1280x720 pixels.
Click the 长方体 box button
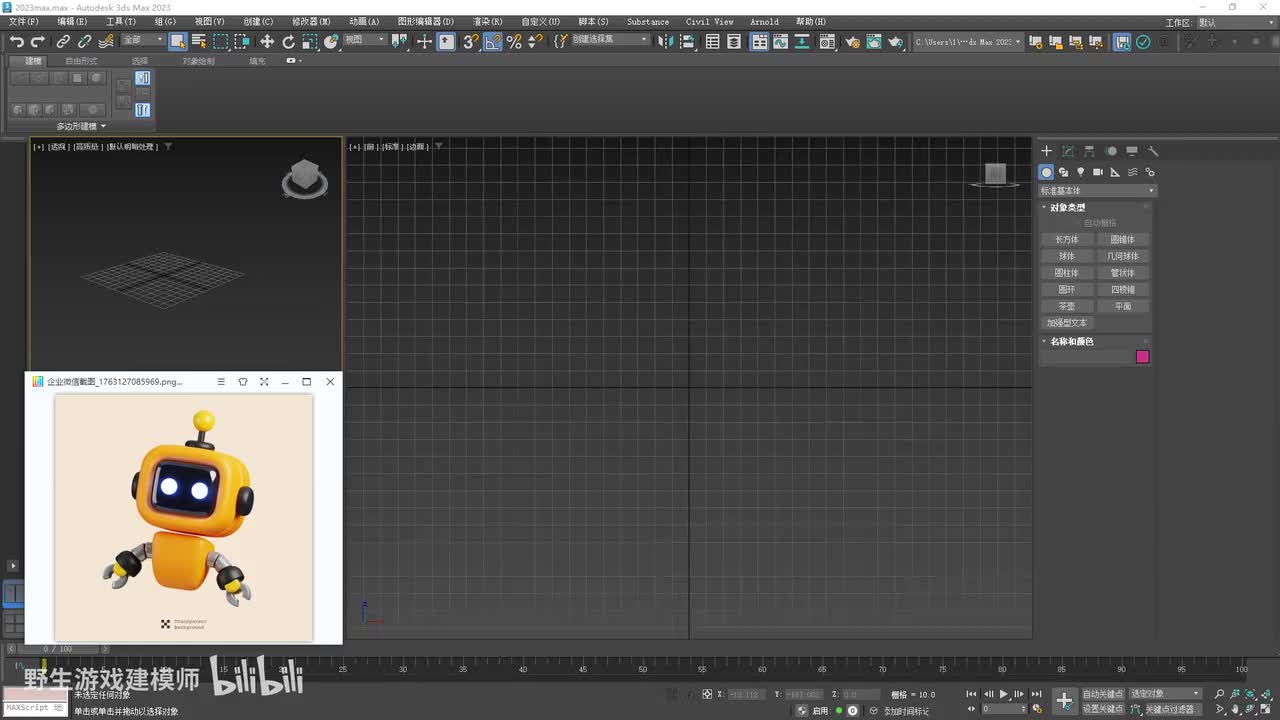1067,239
